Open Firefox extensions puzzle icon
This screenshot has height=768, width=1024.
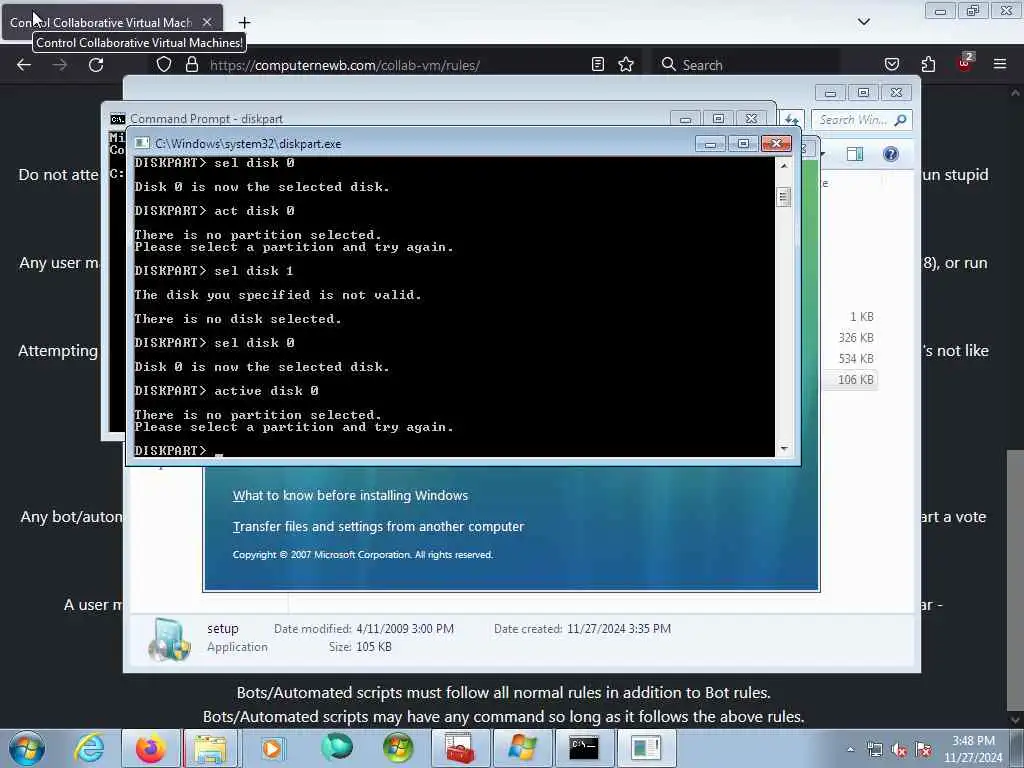tap(928, 64)
